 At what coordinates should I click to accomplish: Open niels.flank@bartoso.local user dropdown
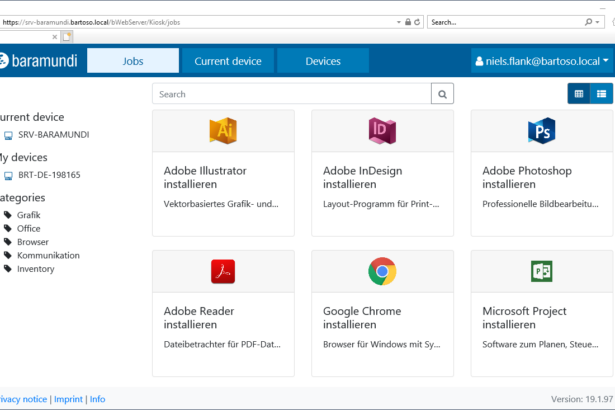tap(542, 61)
